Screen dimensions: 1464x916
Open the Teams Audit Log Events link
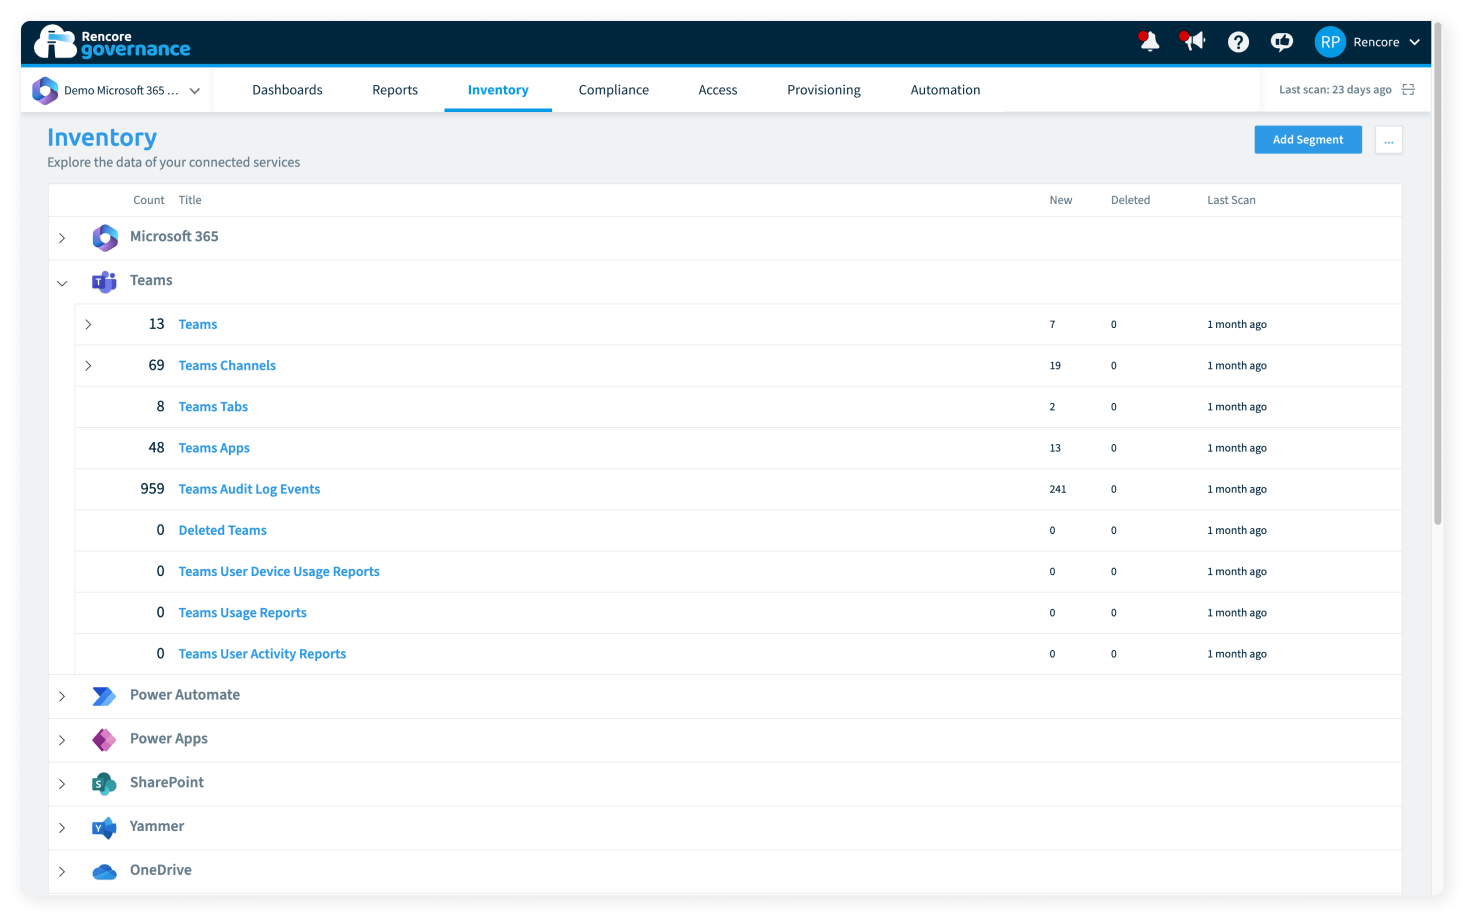[x=249, y=489]
